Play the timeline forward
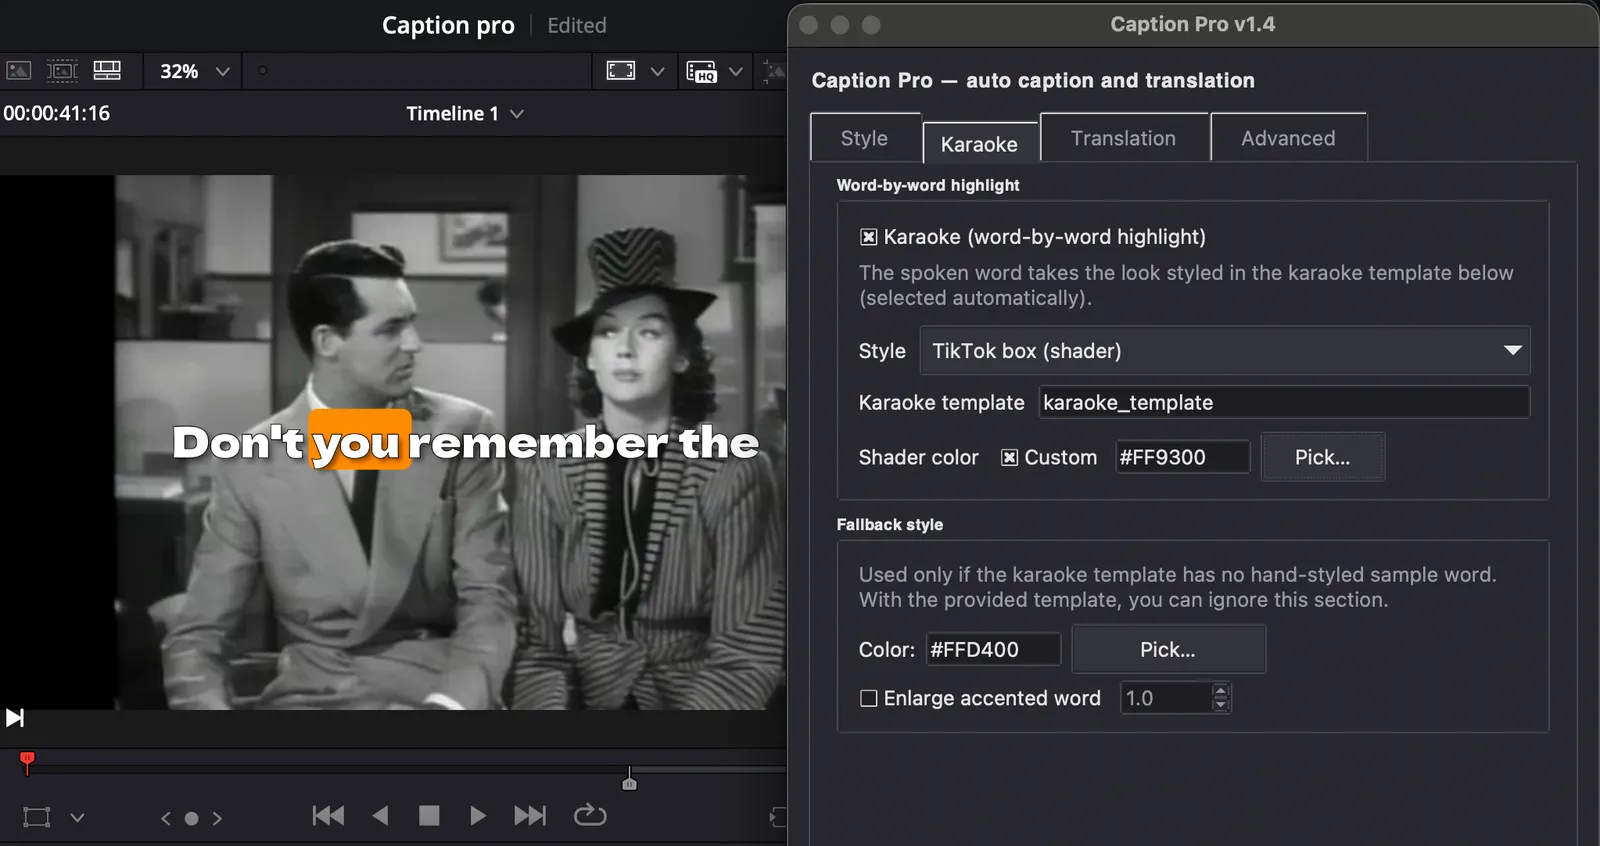This screenshot has width=1600, height=846. (x=478, y=816)
